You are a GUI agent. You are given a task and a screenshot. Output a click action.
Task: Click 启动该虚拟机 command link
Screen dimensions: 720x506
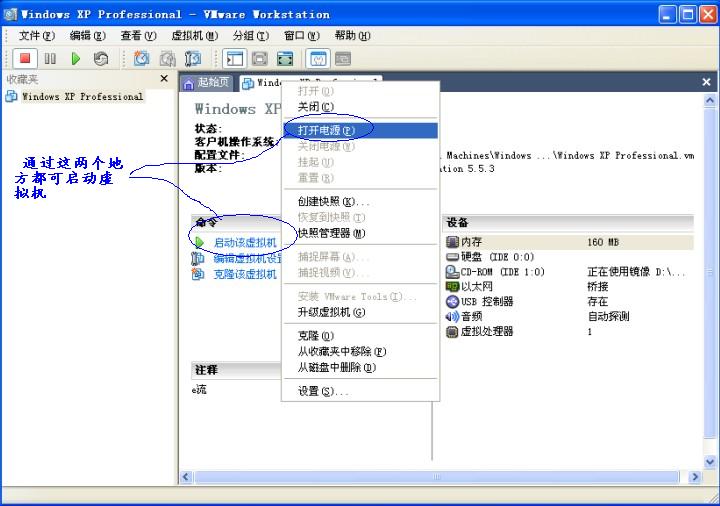click(x=244, y=242)
